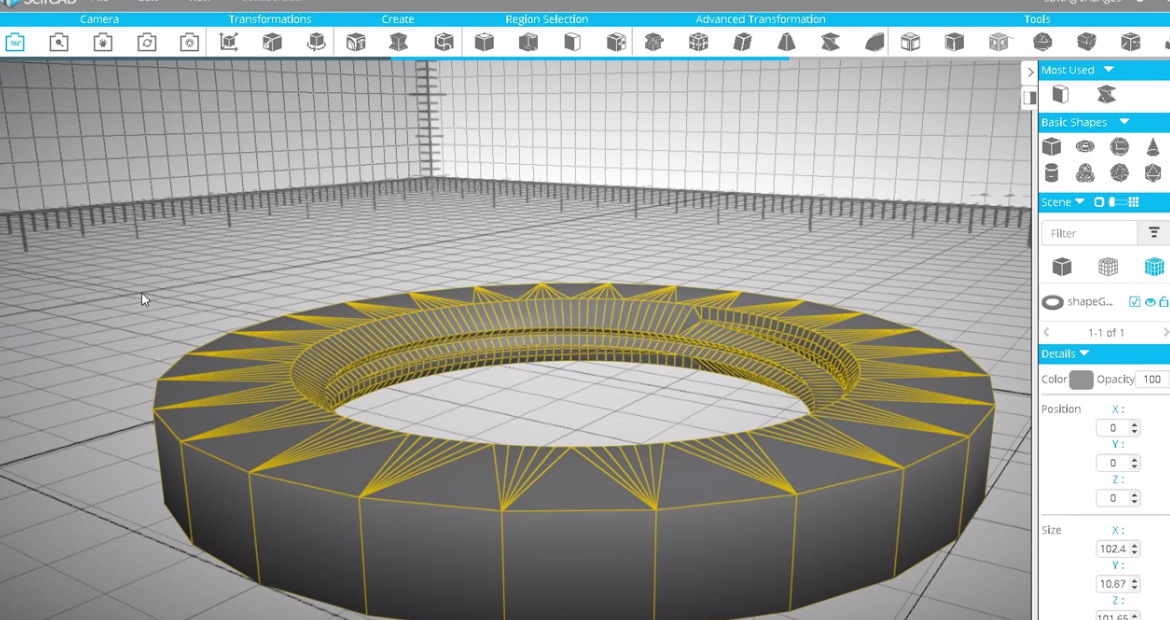Open the fifth Tools dark polyhedron icon

[x=1086, y=43]
